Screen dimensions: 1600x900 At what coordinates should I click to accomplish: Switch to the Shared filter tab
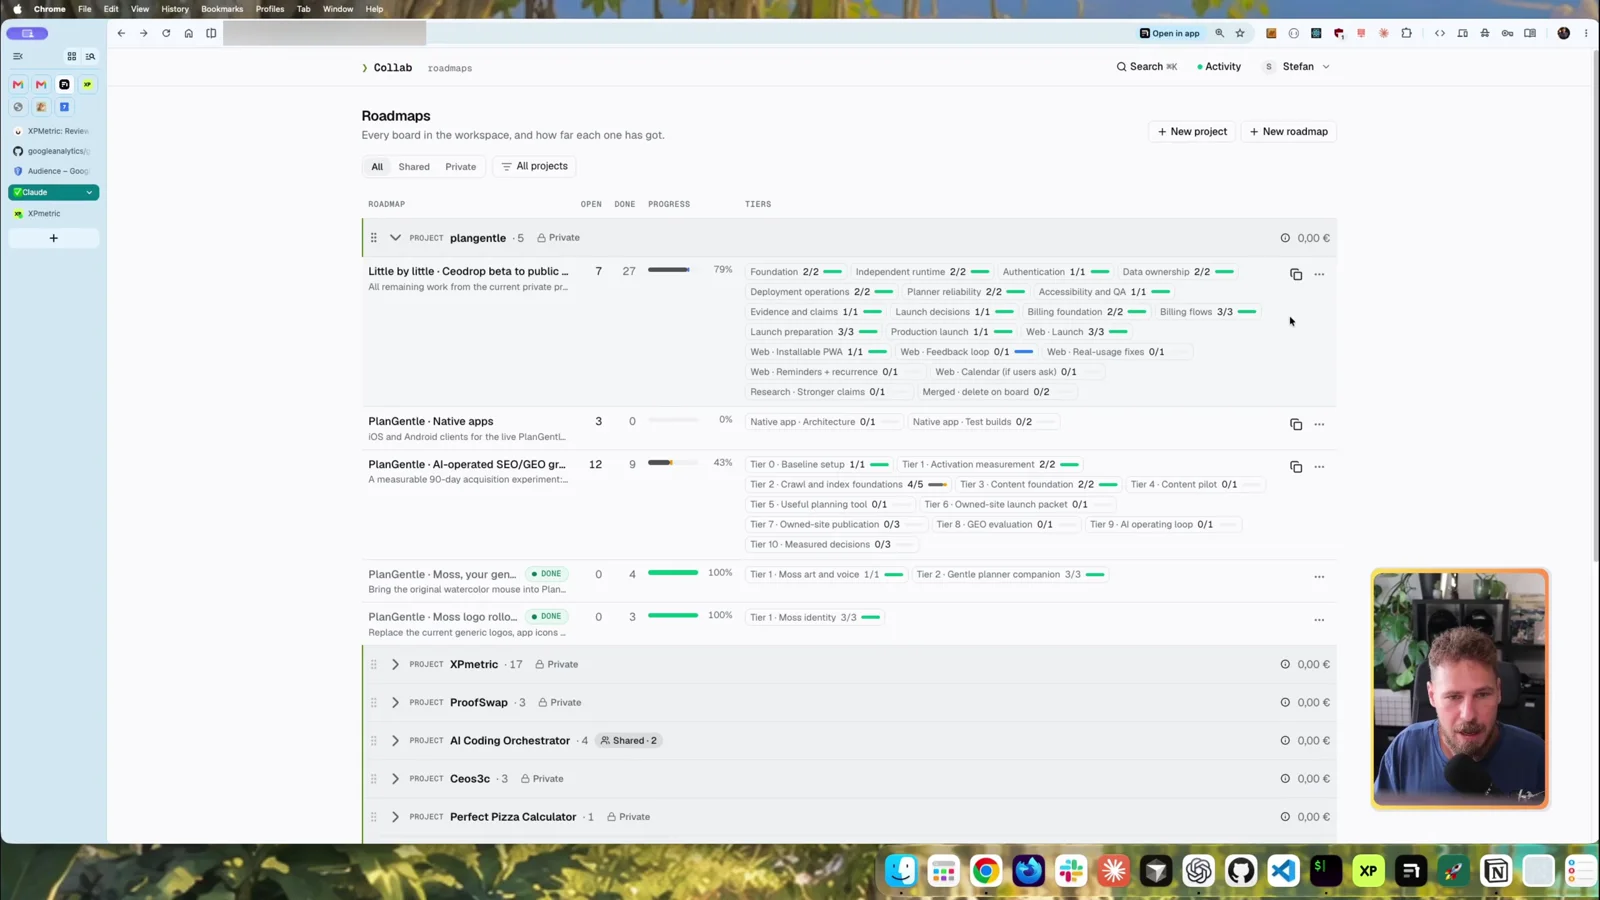414,167
